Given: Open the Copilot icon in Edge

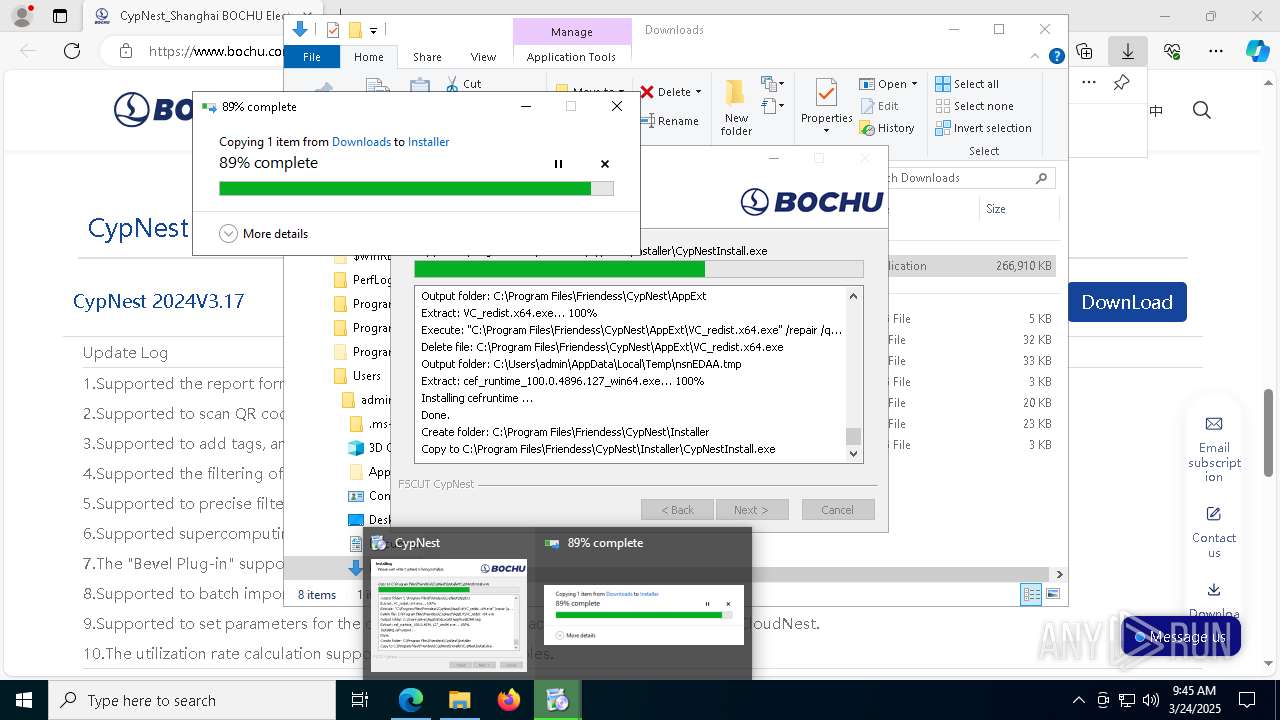Looking at the screenshot, I should click(1258, 51).
